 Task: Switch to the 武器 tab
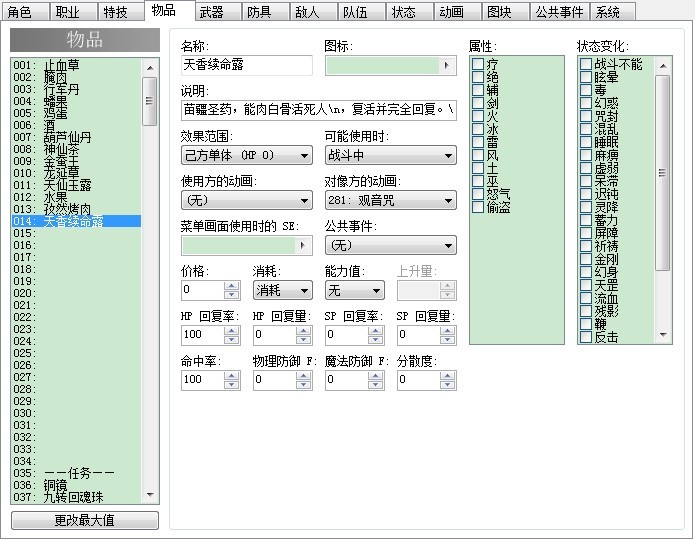click(218, 12)
